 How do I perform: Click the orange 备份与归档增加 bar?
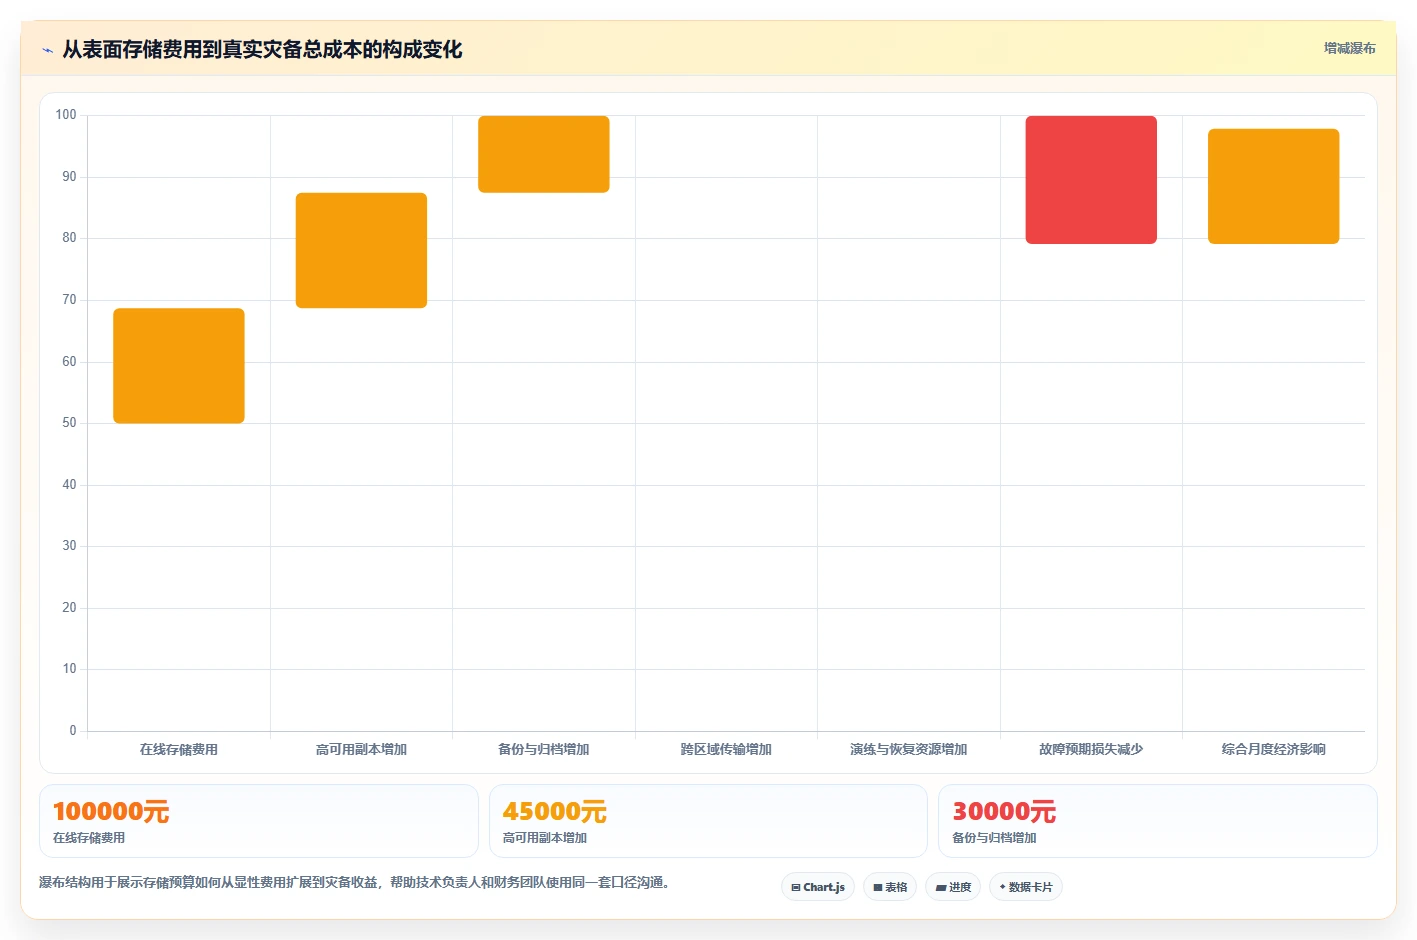[x=544, y=154]
